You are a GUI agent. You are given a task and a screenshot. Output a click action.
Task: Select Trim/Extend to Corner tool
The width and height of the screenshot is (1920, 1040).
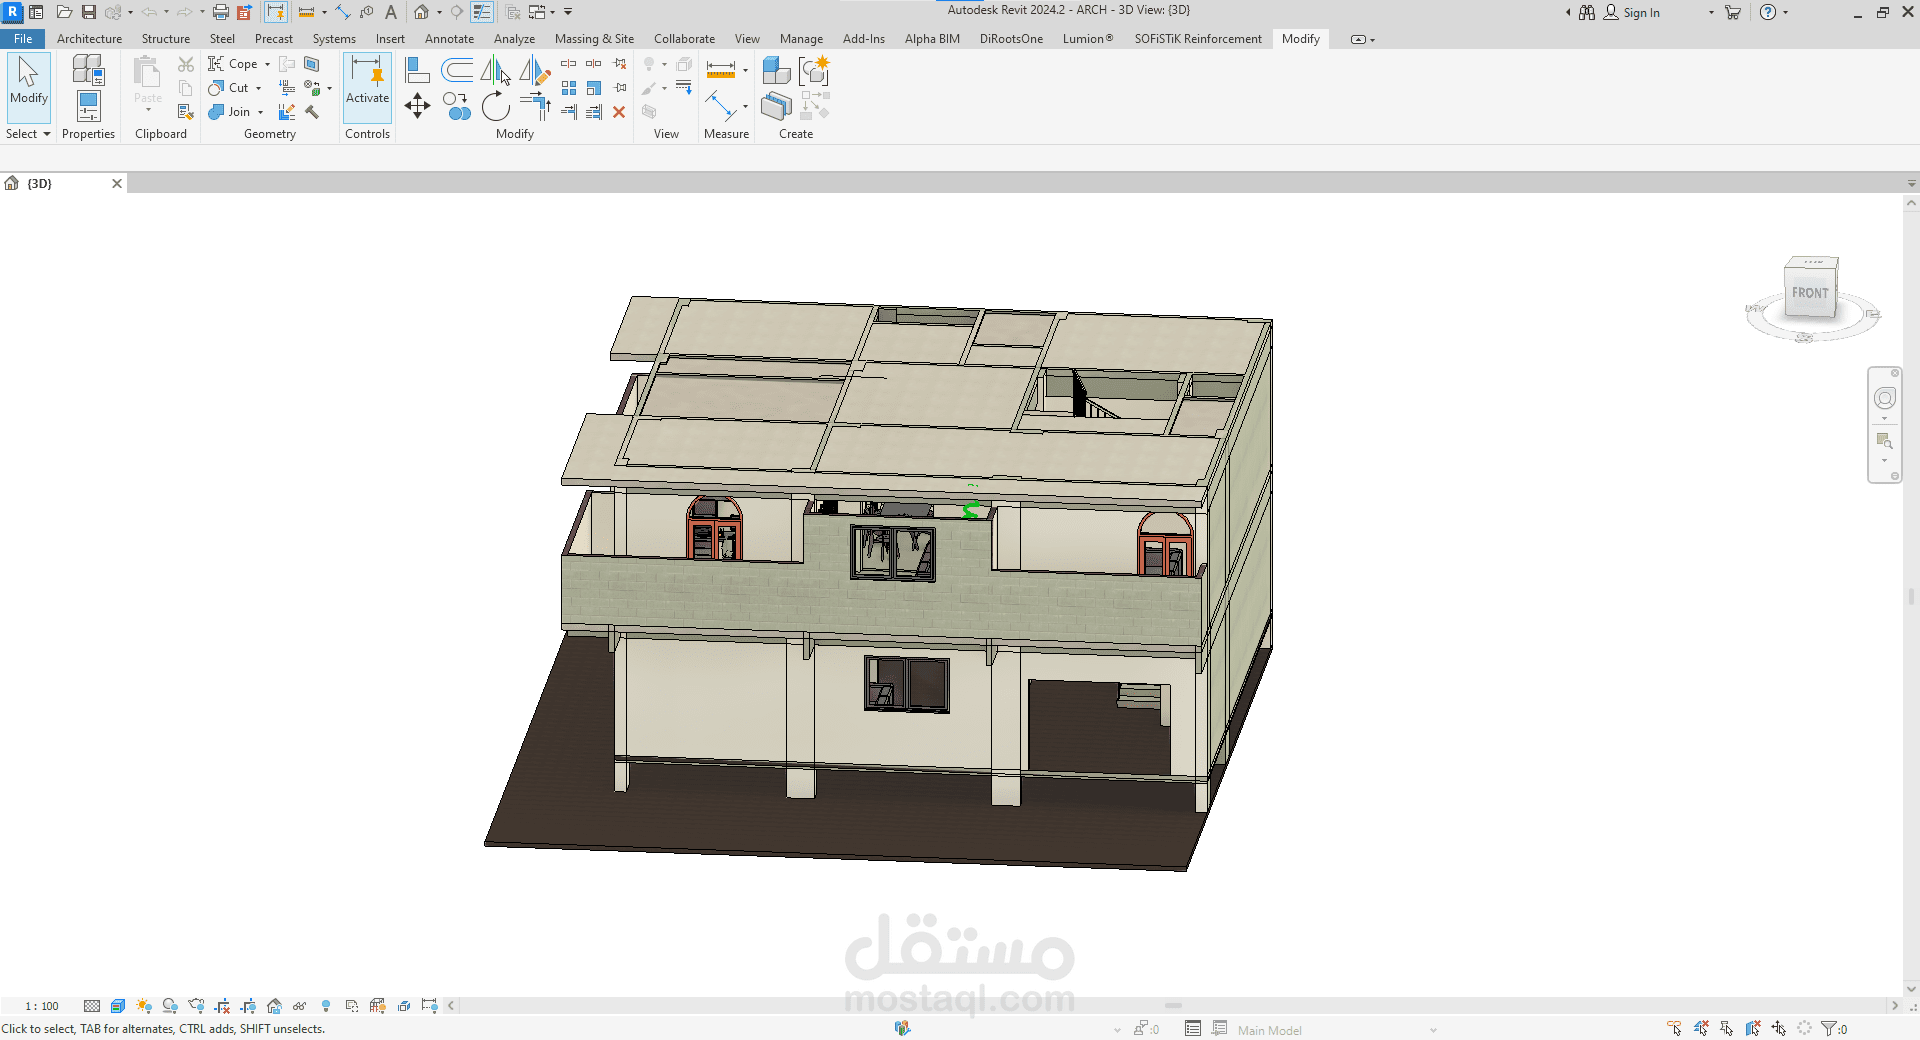[x=535, y=106]
